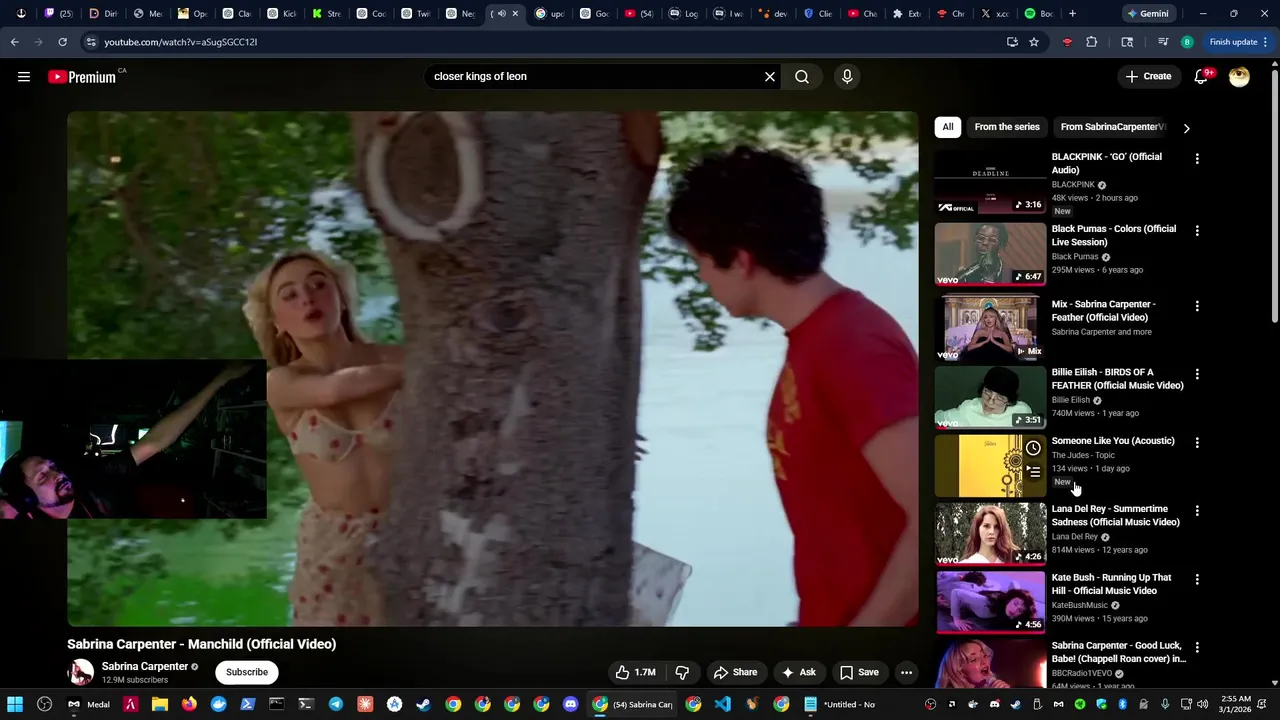Add Someone Like You to Watch Later

(x=1033, y=448)
